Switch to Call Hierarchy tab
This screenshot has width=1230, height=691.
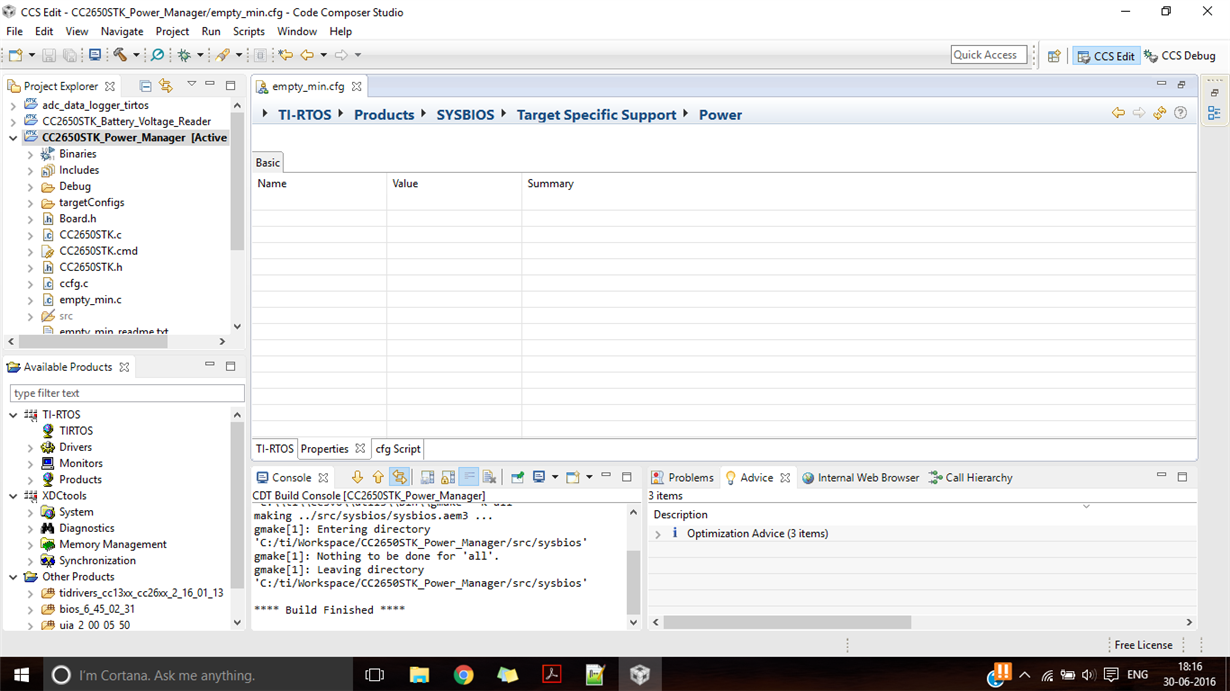[x=970, y=478]
